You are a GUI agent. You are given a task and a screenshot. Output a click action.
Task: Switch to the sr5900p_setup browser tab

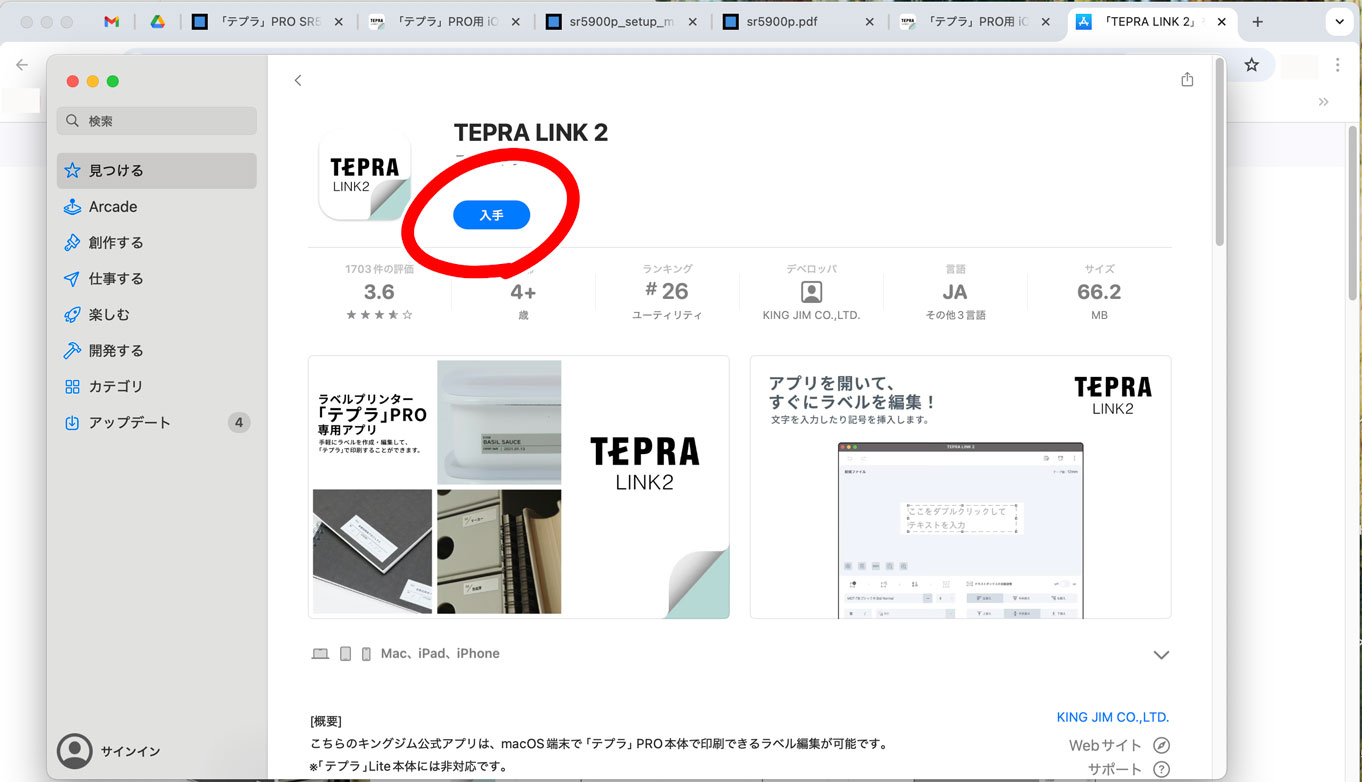[x=623, y=22]
